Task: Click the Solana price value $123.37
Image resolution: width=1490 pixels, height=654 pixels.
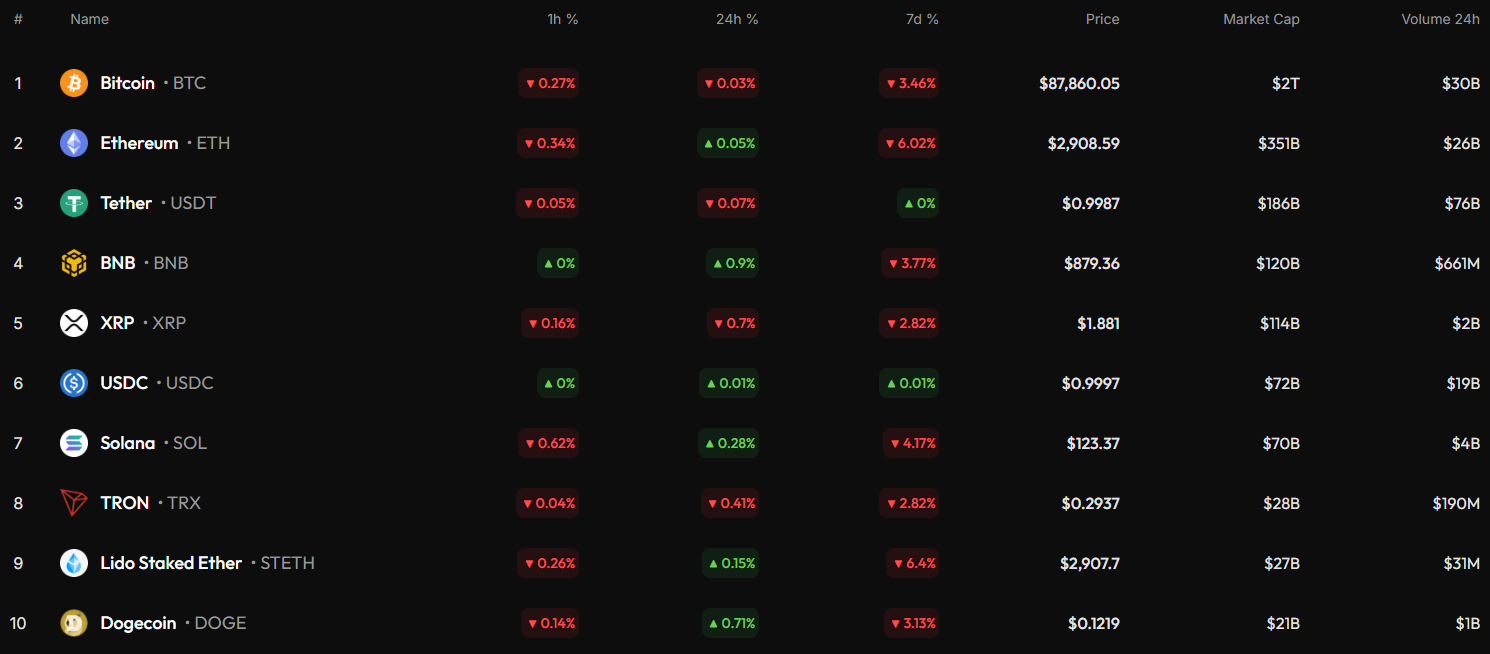Action: (x=1092, y=443)
